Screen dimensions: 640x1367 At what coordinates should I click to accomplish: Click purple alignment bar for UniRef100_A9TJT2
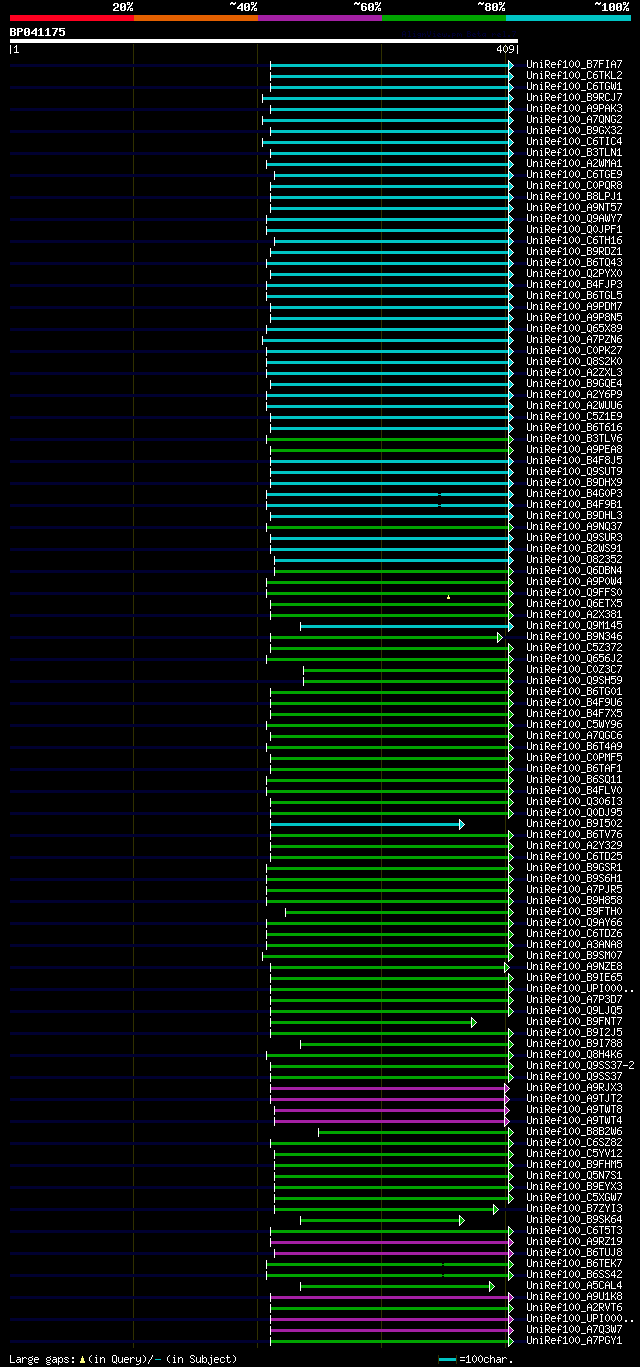click(388, 1099)
